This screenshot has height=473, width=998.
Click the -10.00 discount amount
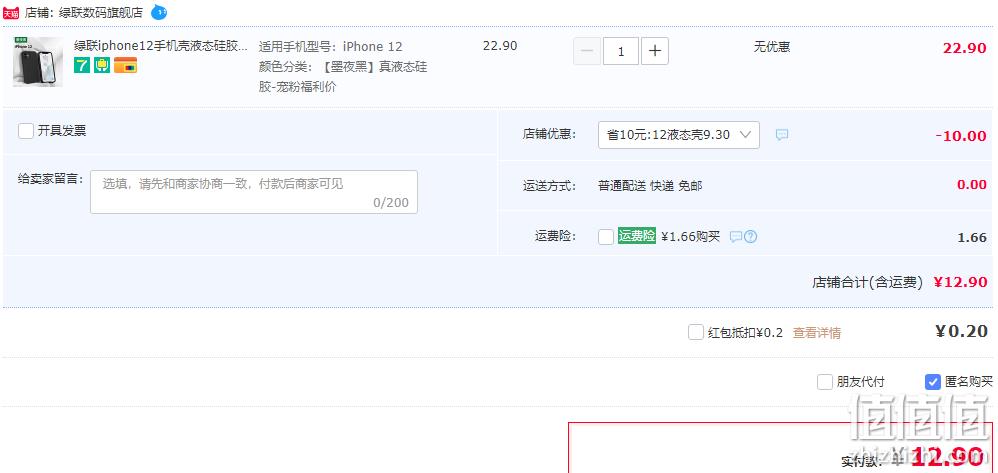(x=960, y=136)
